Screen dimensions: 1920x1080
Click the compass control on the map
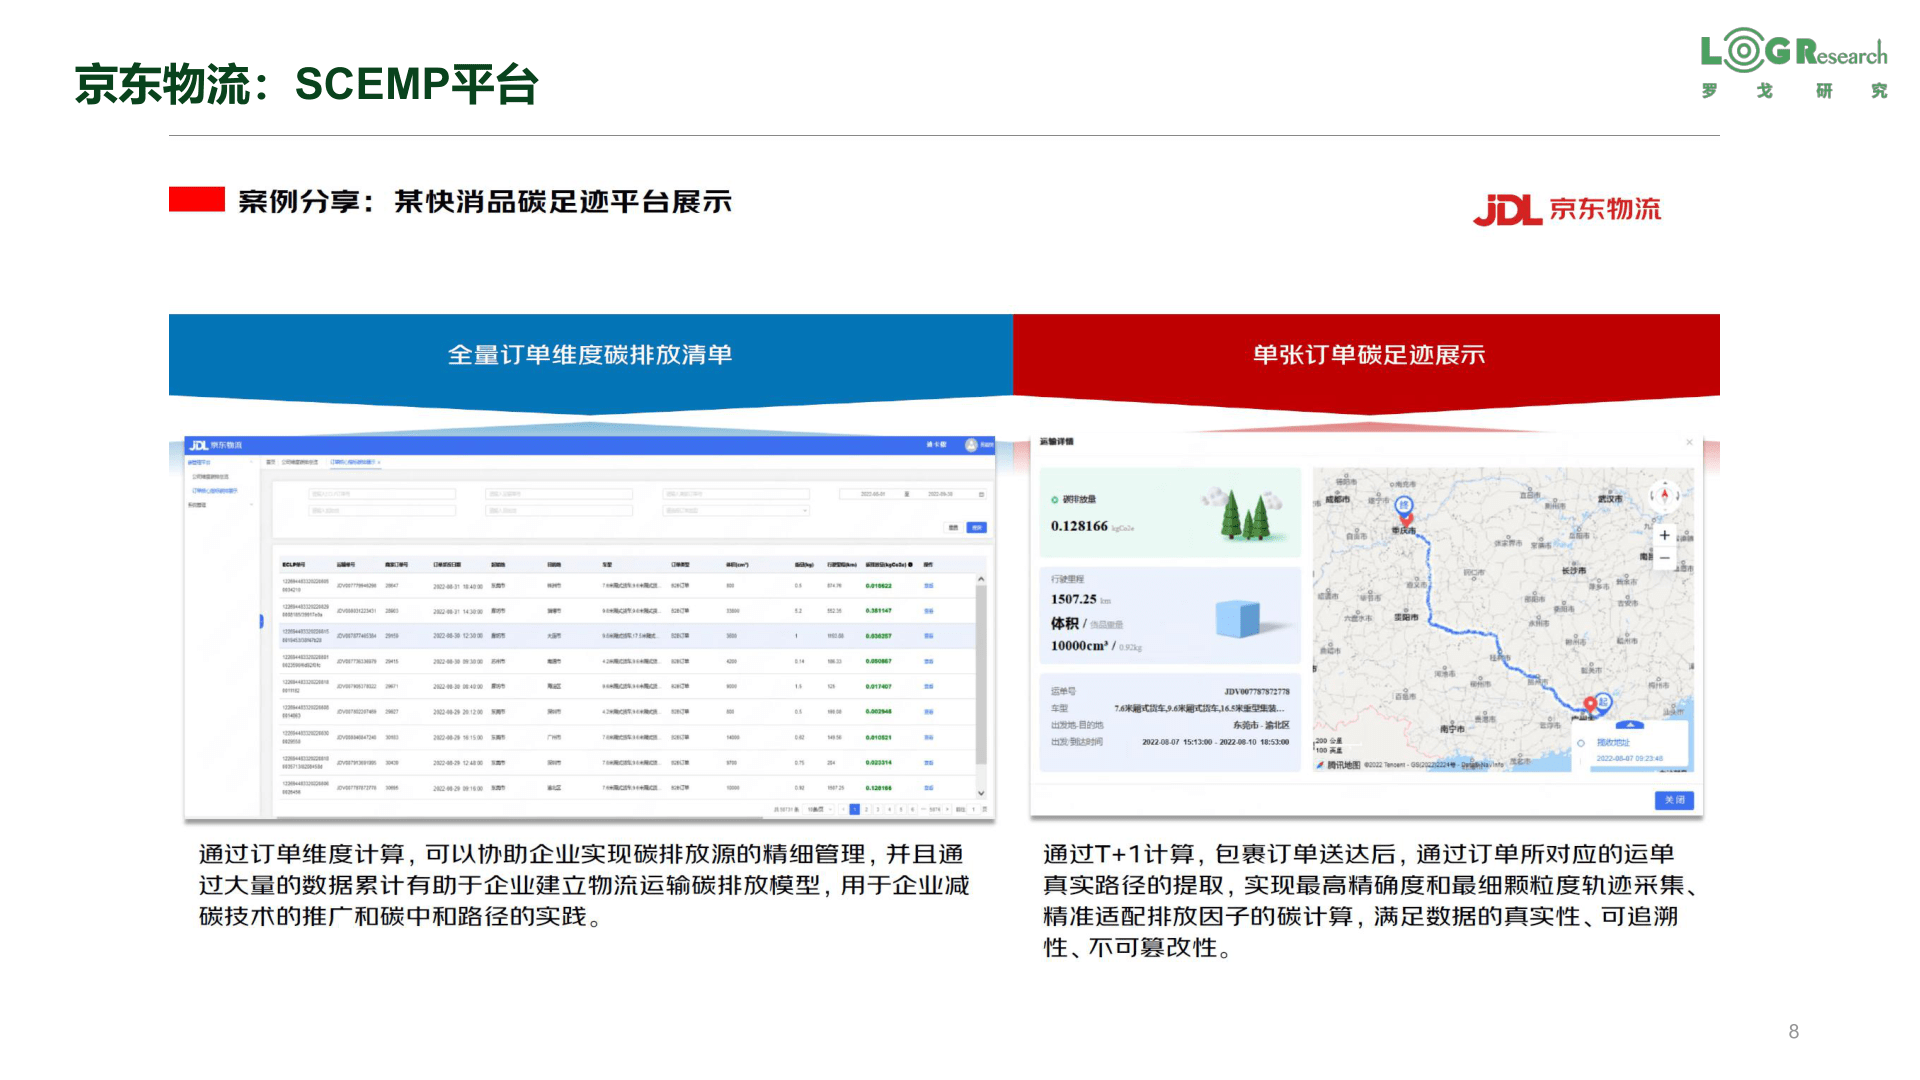1664,495
